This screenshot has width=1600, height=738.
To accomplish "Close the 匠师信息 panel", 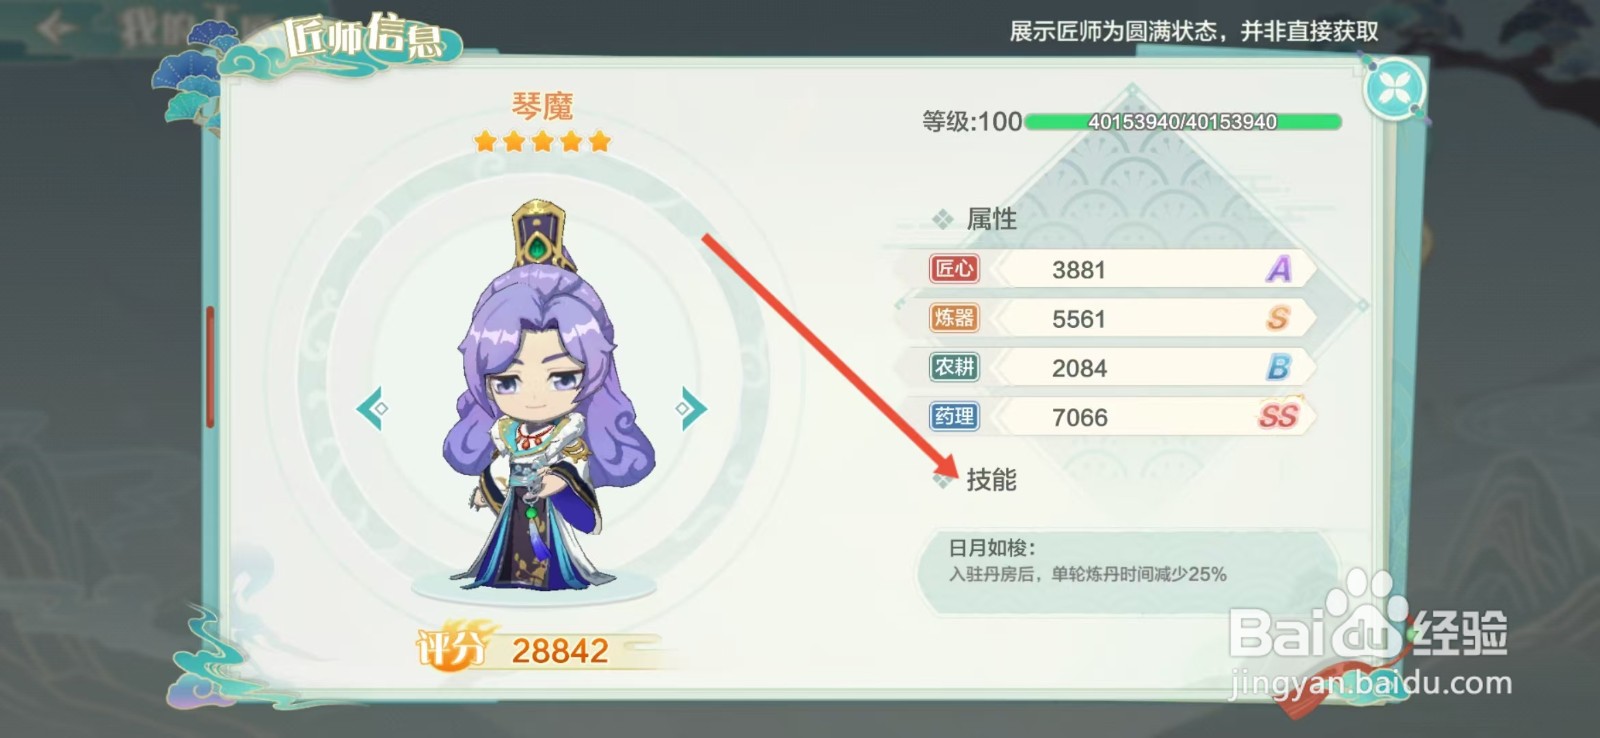I will coord(1395,89).
